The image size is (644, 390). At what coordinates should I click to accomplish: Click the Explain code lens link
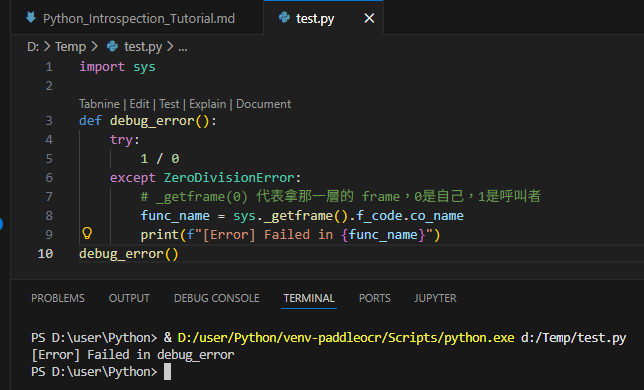click(207, 104)
